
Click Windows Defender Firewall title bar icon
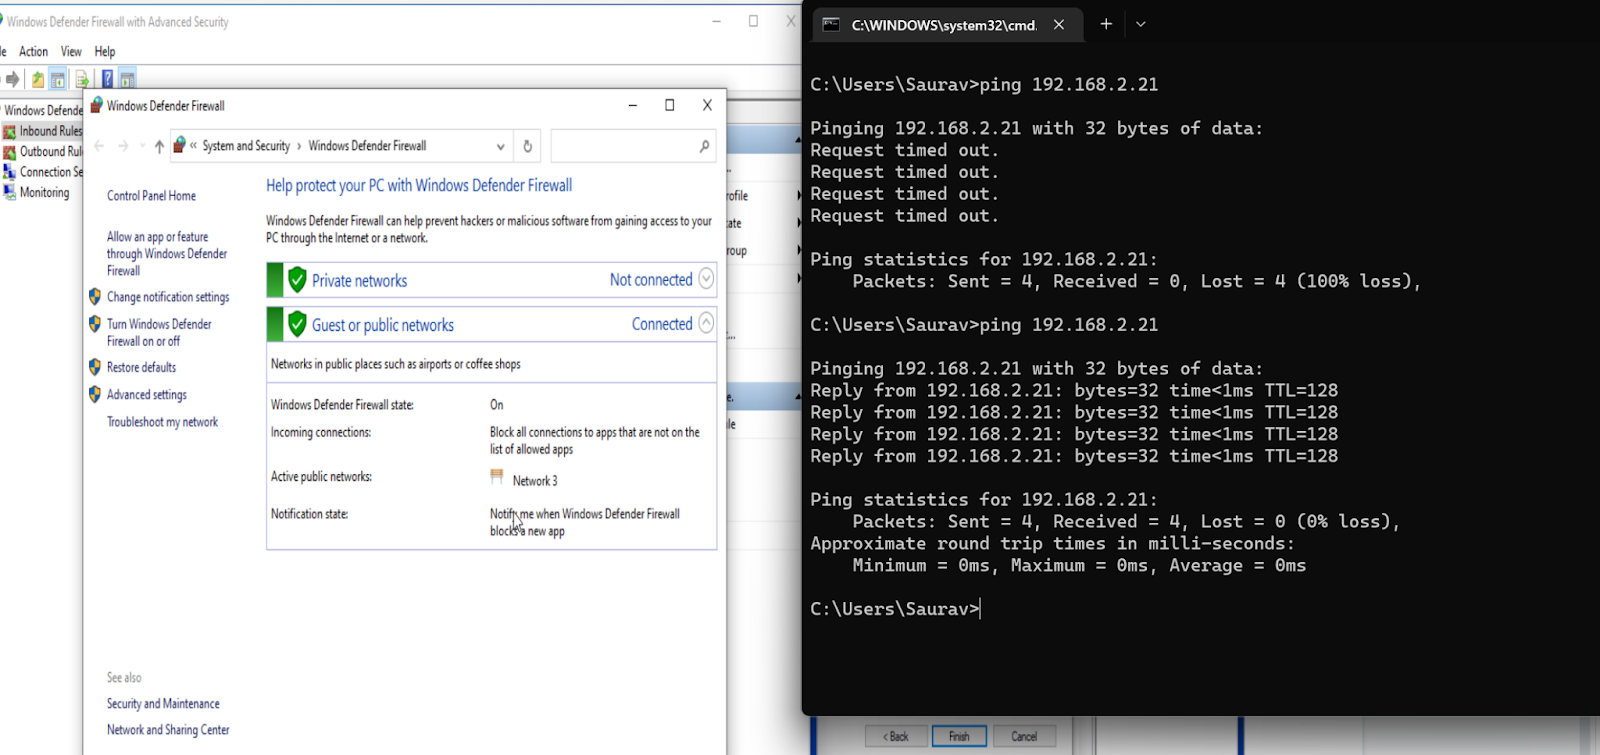click(x=97, y=105)
